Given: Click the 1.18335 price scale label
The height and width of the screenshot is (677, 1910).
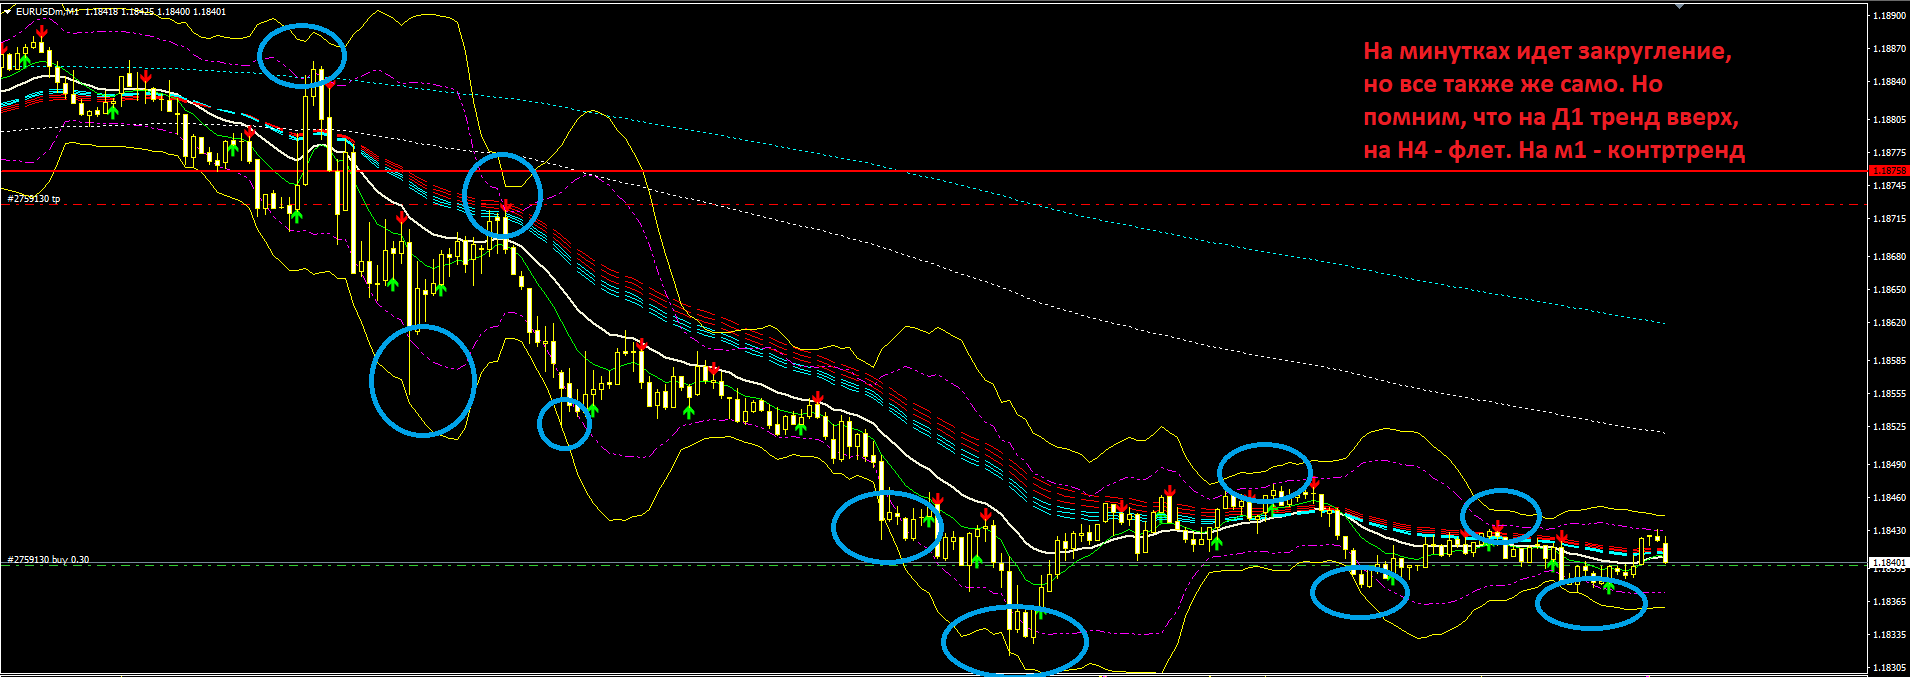Looking at the screenshot, I should pos(1889,635).
